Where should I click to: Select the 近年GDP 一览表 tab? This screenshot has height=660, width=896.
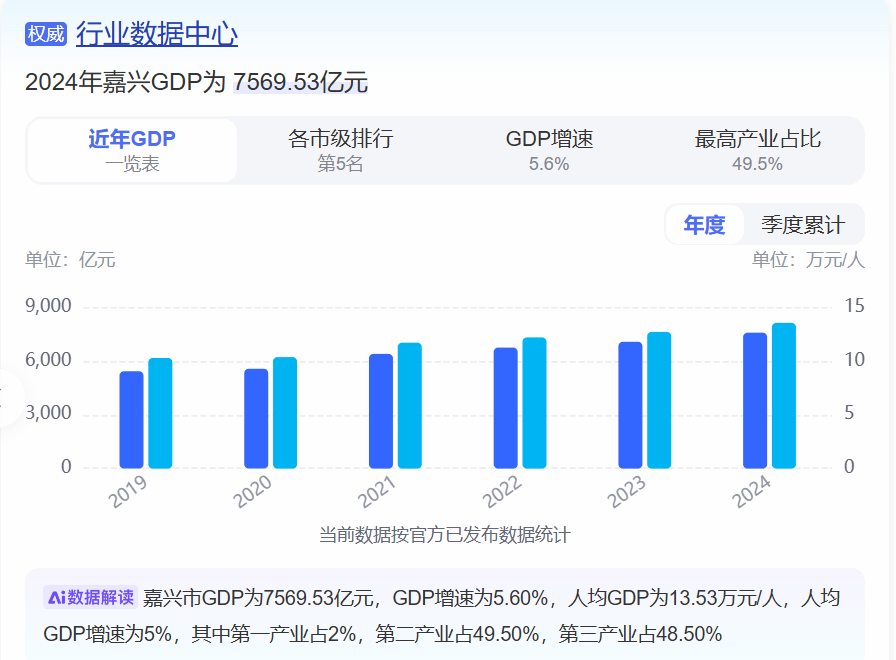click(132, 151)
